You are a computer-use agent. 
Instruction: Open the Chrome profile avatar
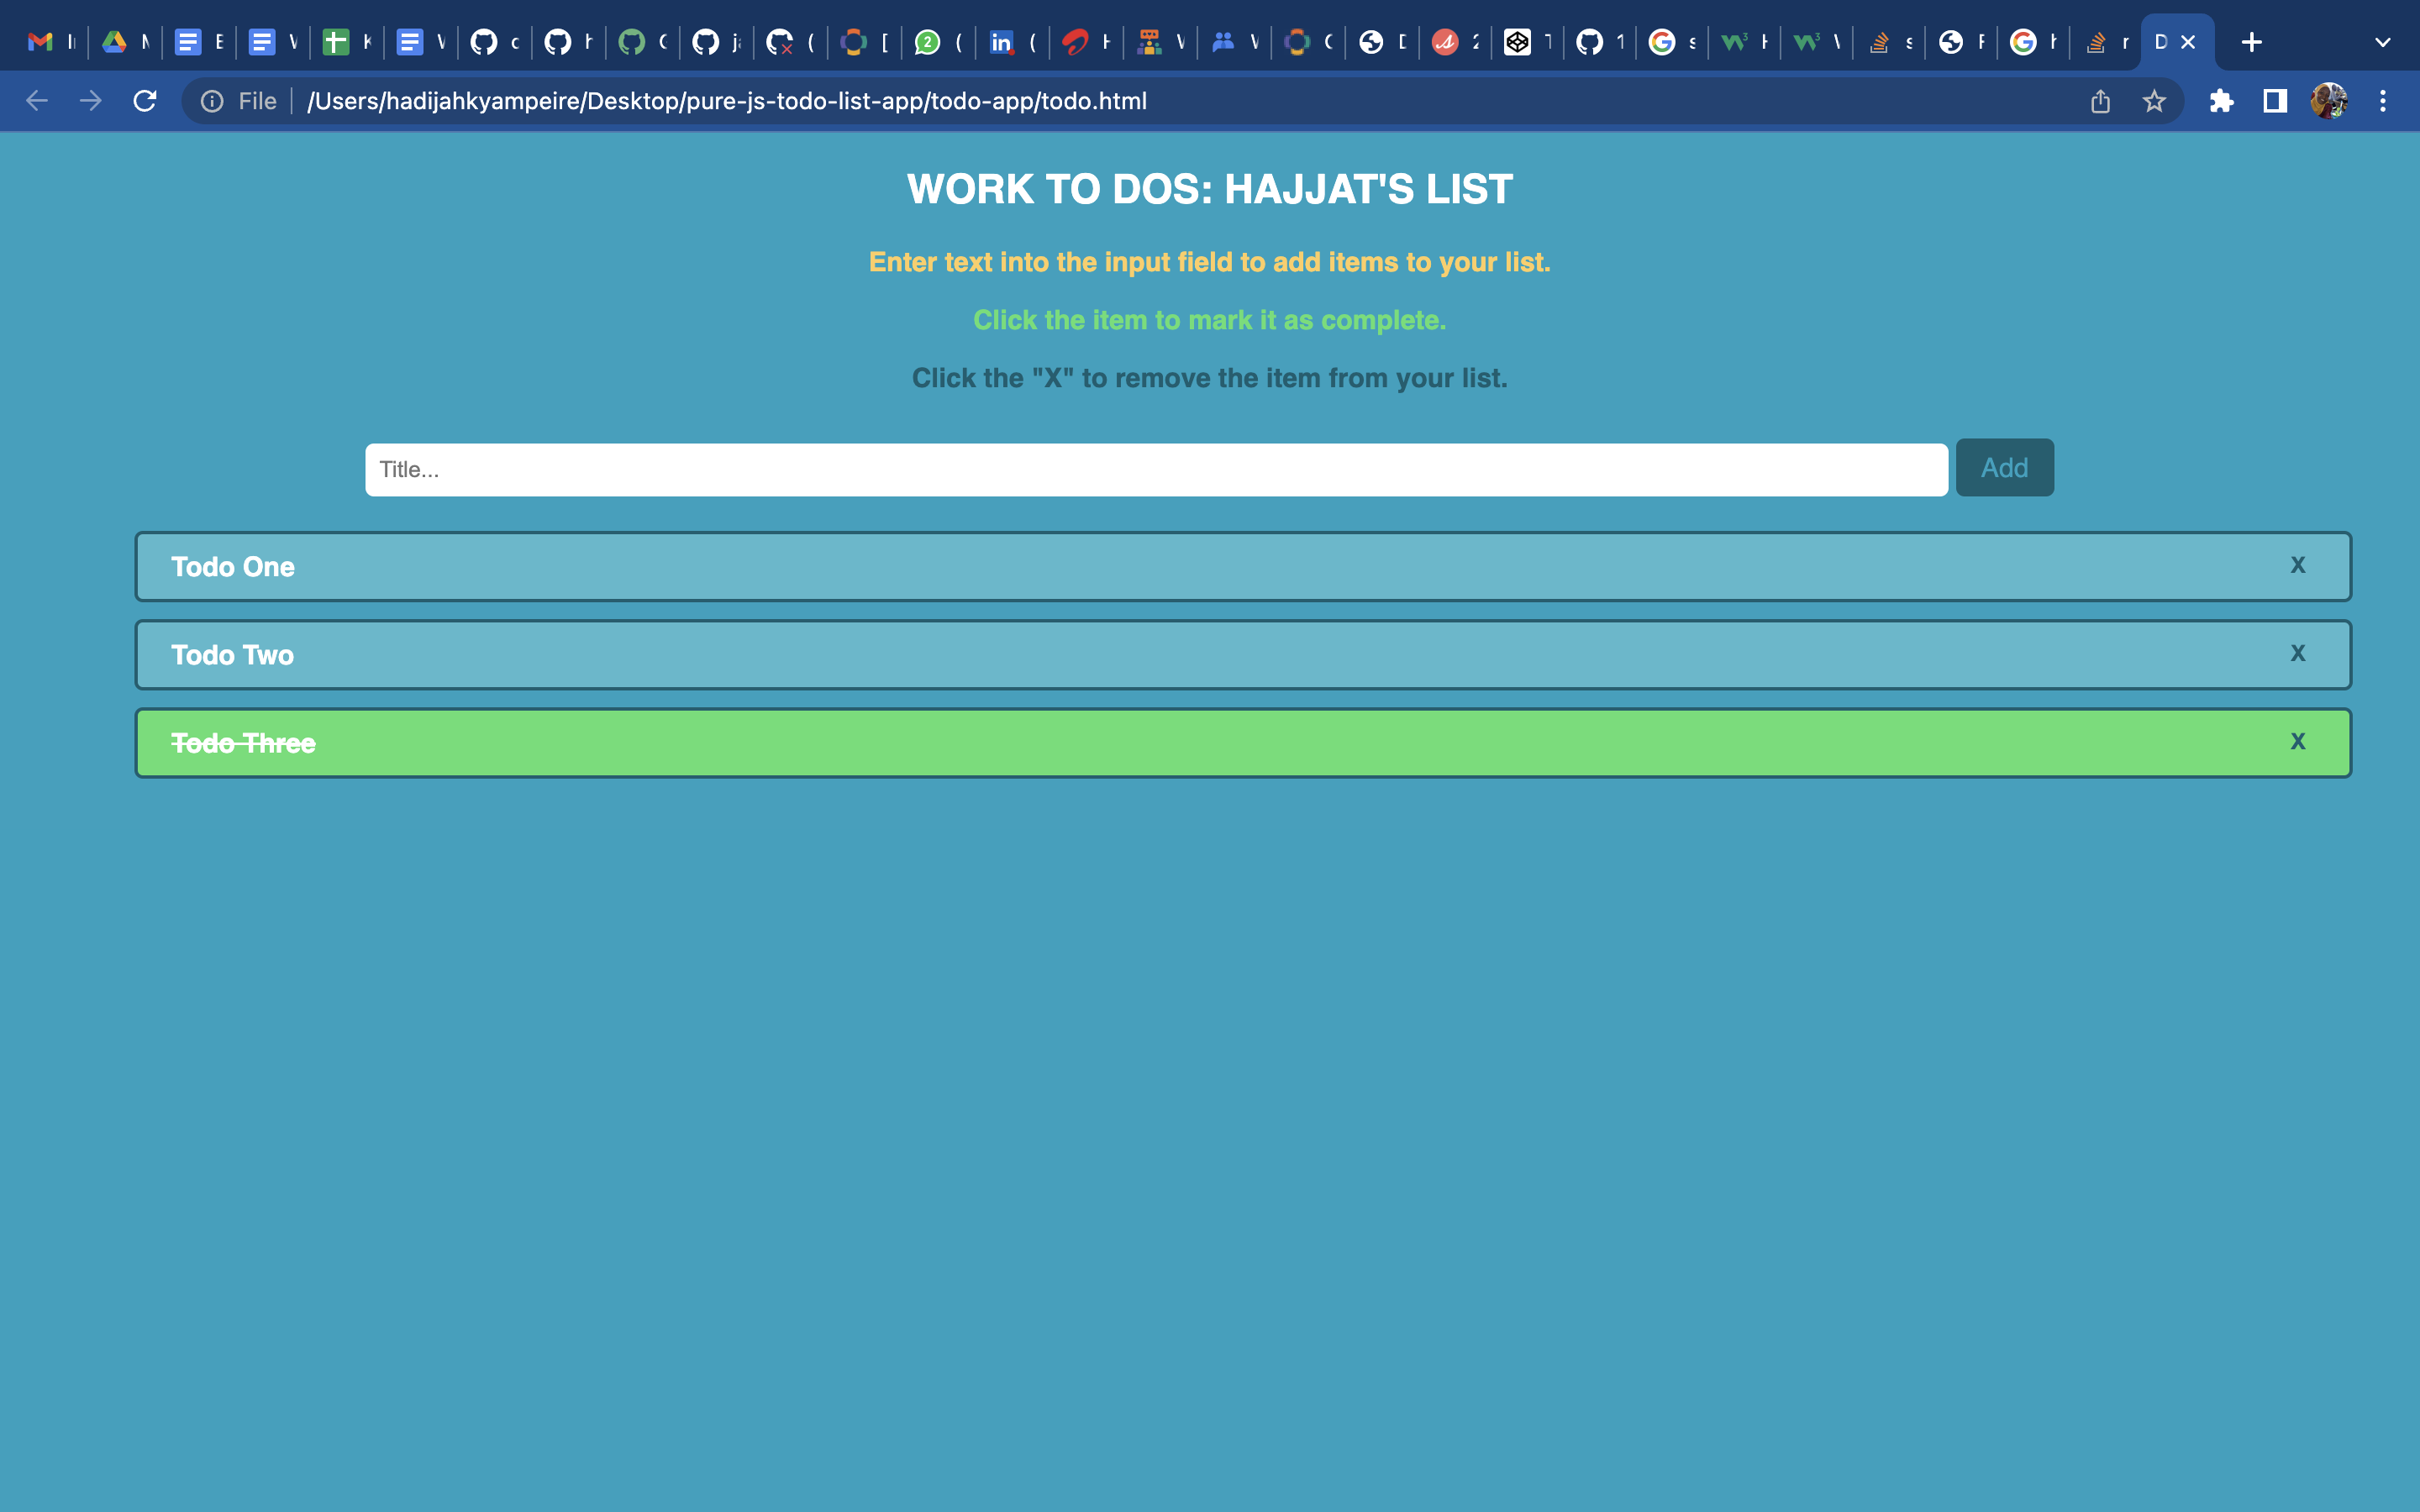pyautogui.click(x=2329, y=101)
